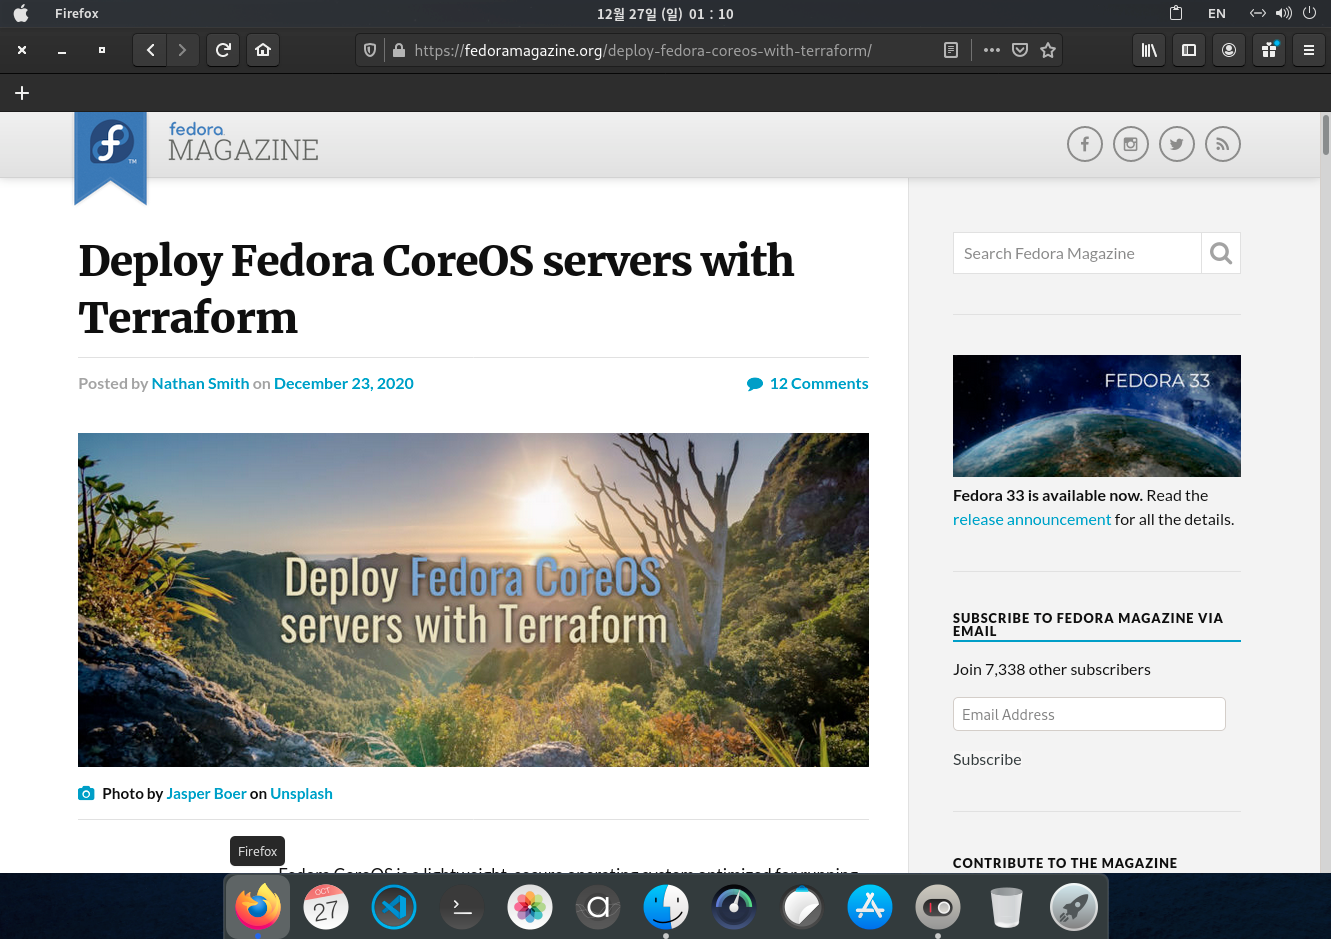
Task: Click the address bar URL
Action: point(643,50)
